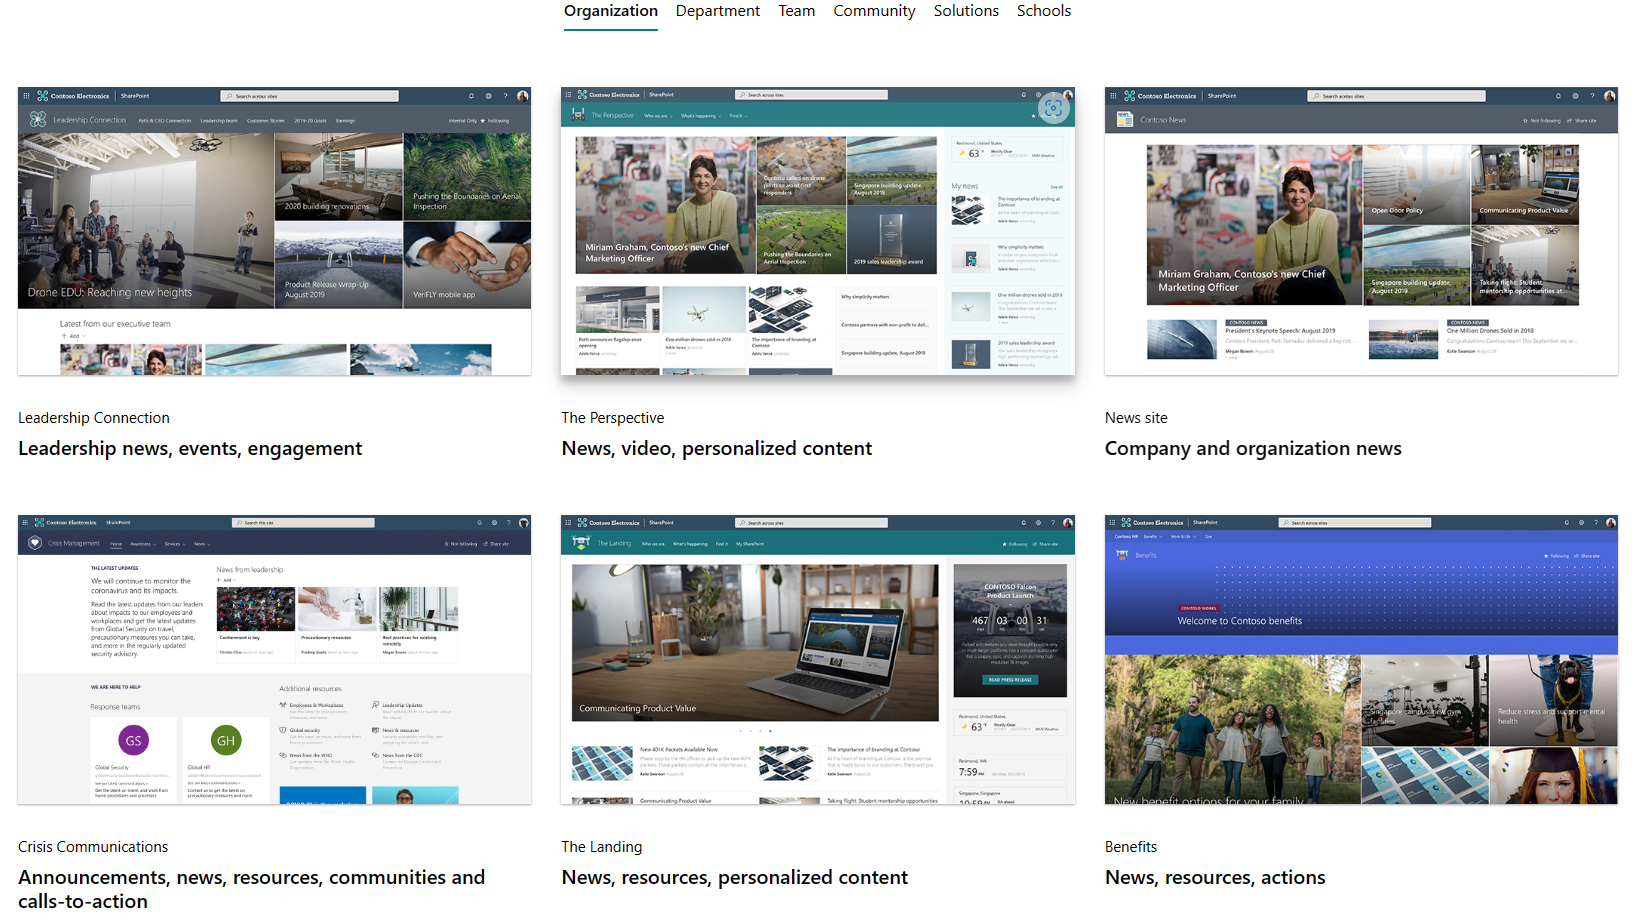This screenshot has width=1641, height=919.
Task: Select 'Company and organization news' heading
Action: 1253,449
